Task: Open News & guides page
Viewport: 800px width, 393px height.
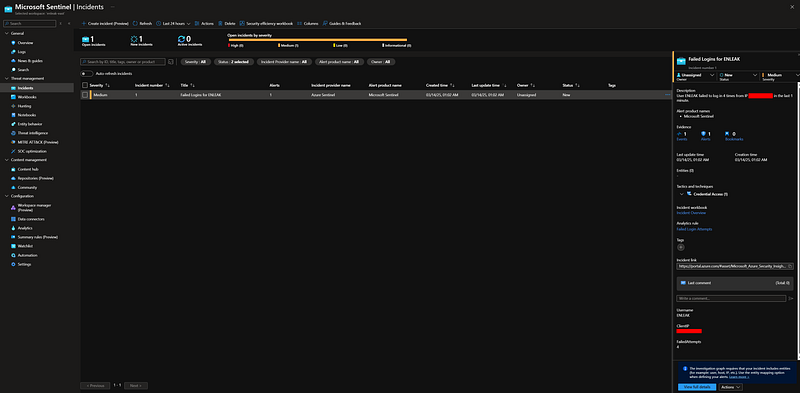Action: coord(30,61)
